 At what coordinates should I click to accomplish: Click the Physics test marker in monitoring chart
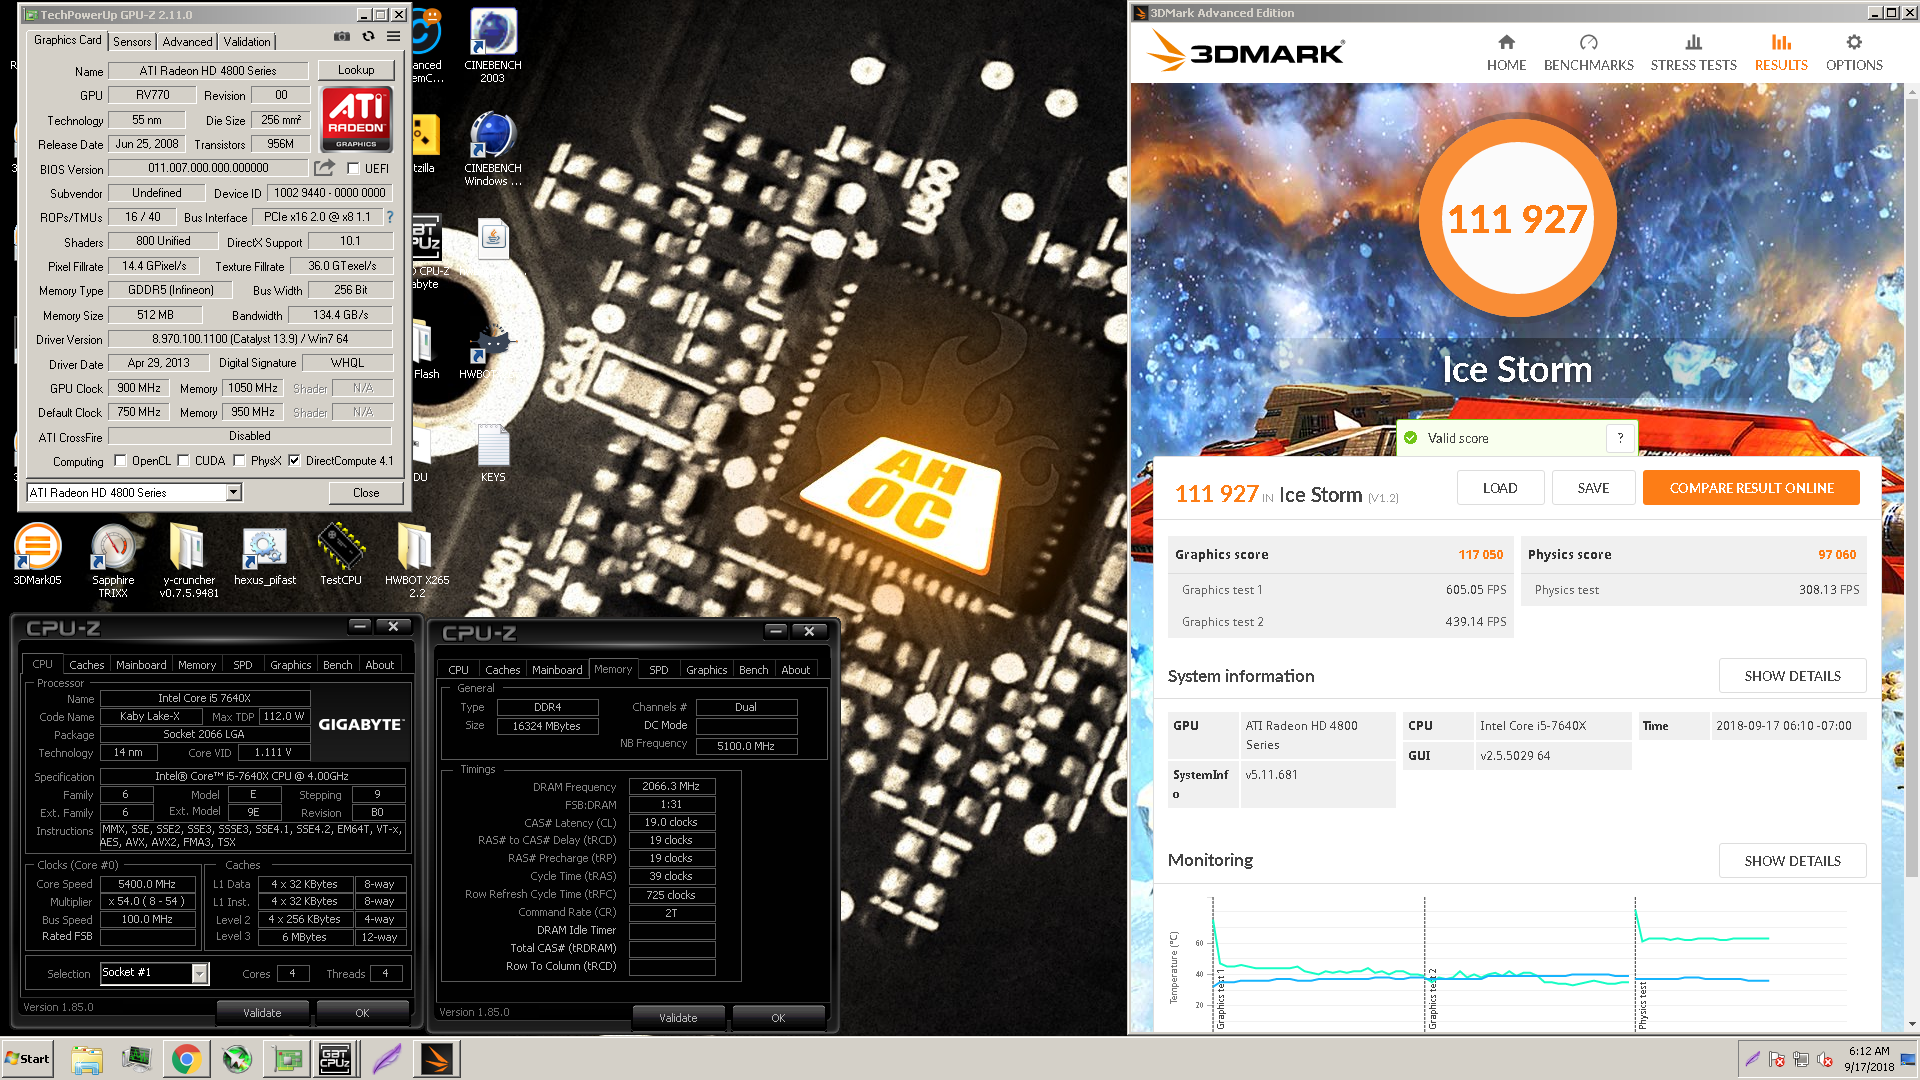[1642, 1005]
